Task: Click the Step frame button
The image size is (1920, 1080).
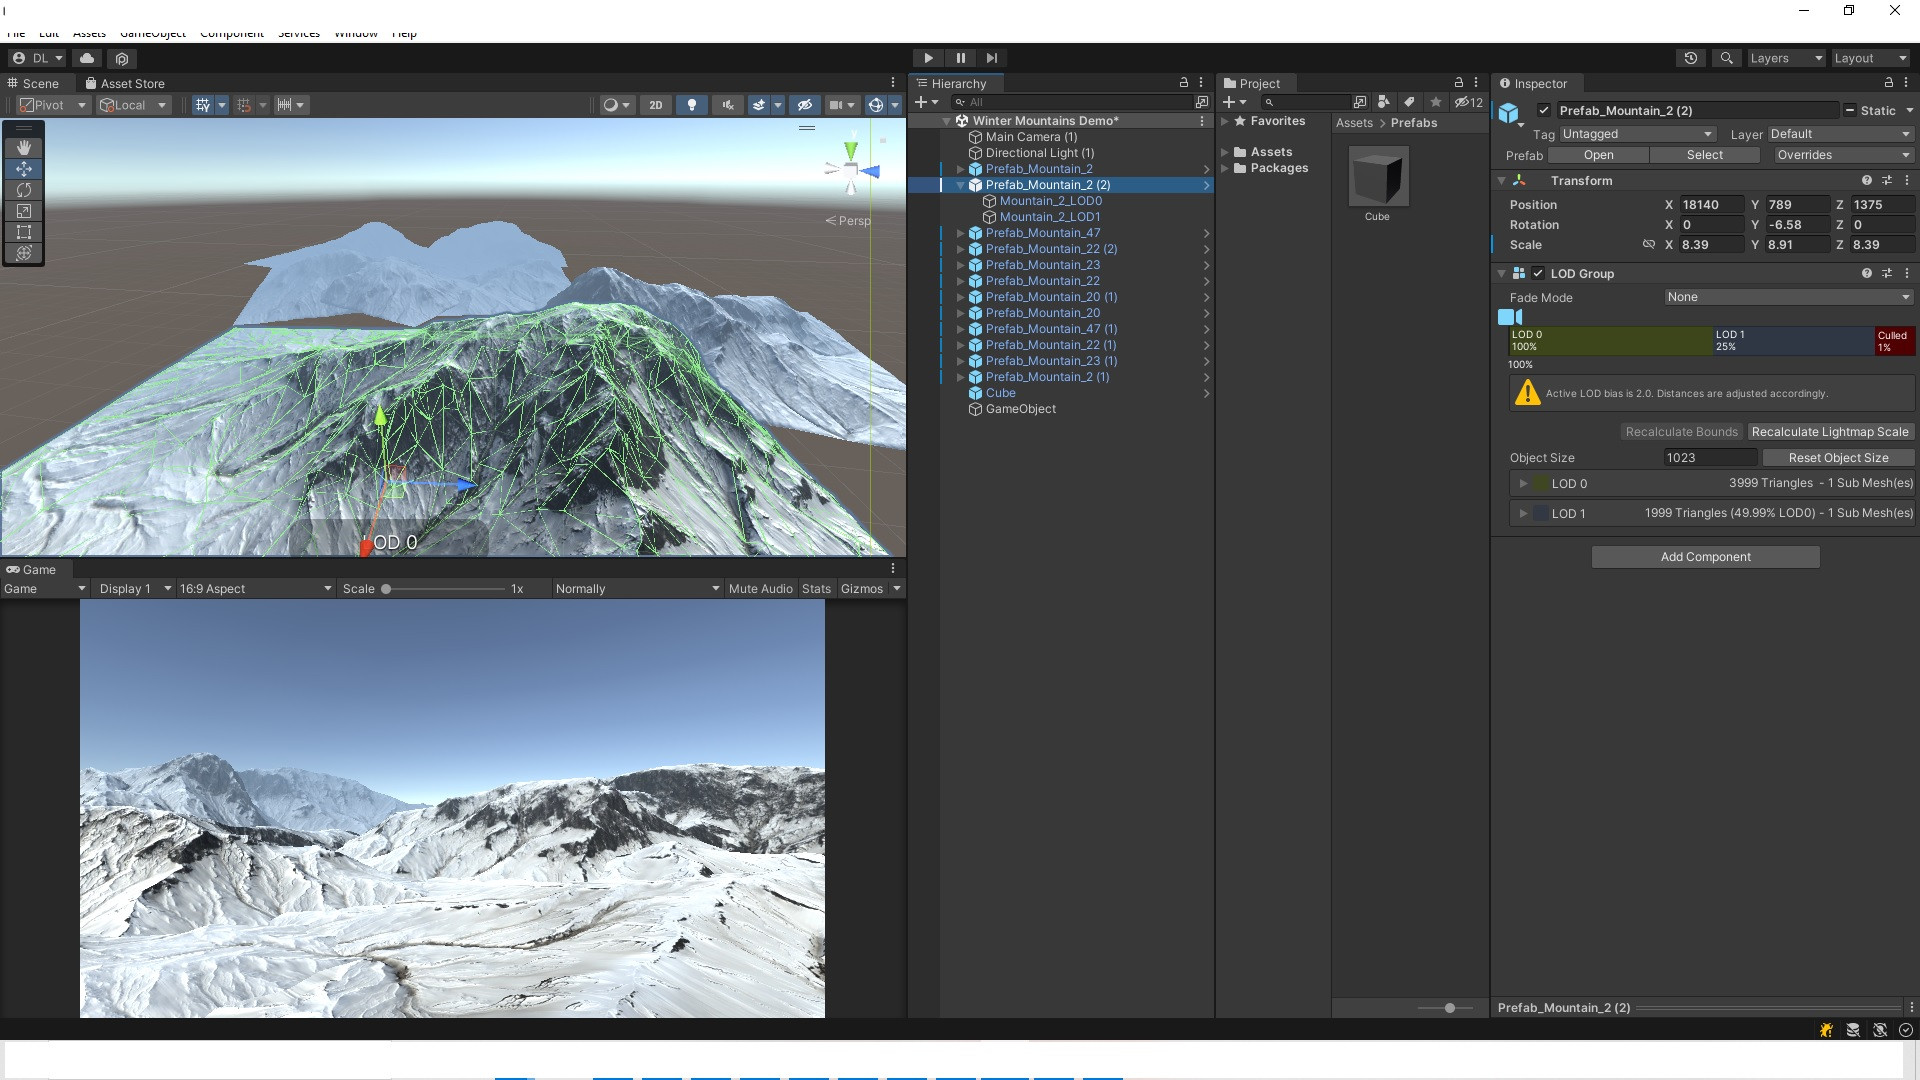Action: [991, 58]
